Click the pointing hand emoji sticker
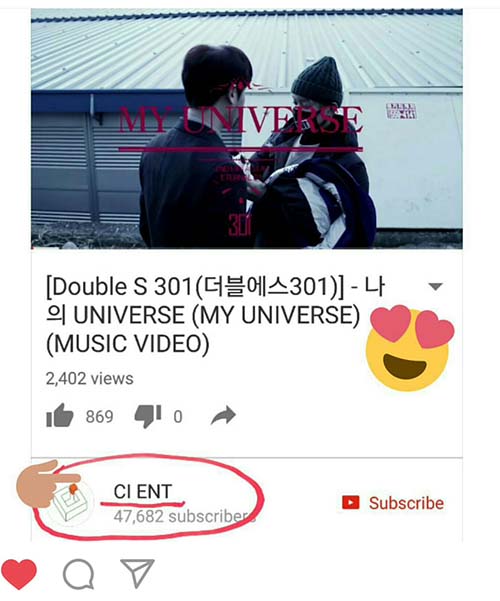500x601 pixels. pyautogui.click(x=48, y=484)
